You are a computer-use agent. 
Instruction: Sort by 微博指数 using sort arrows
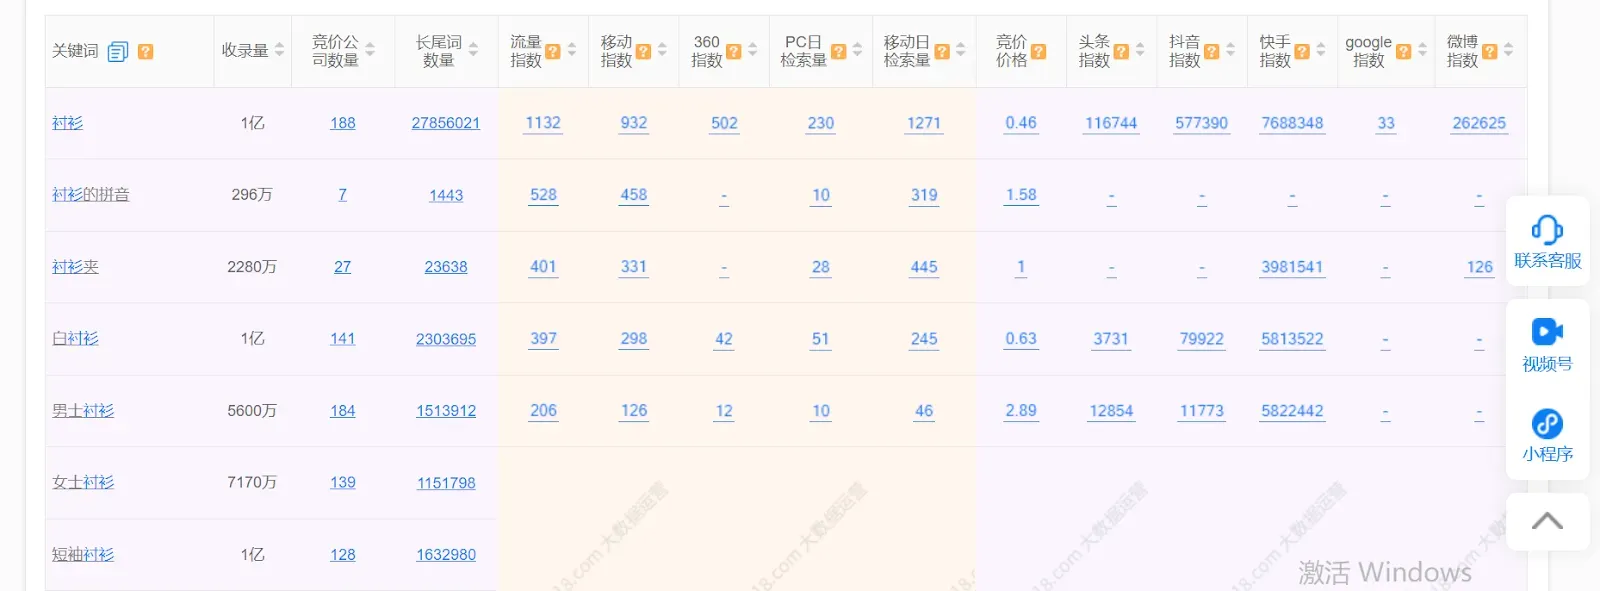coord(1508,50)
